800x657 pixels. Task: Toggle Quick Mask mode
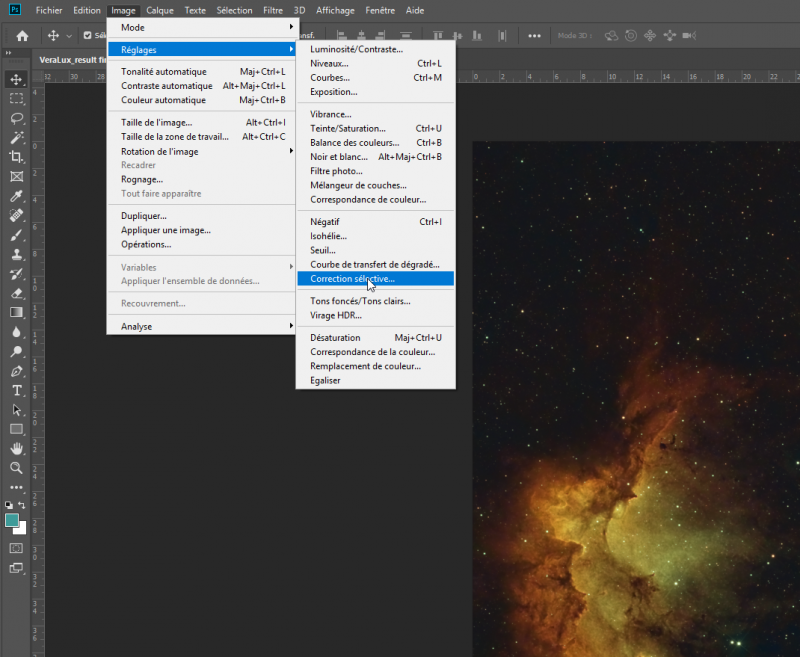[x=16, y=548]
